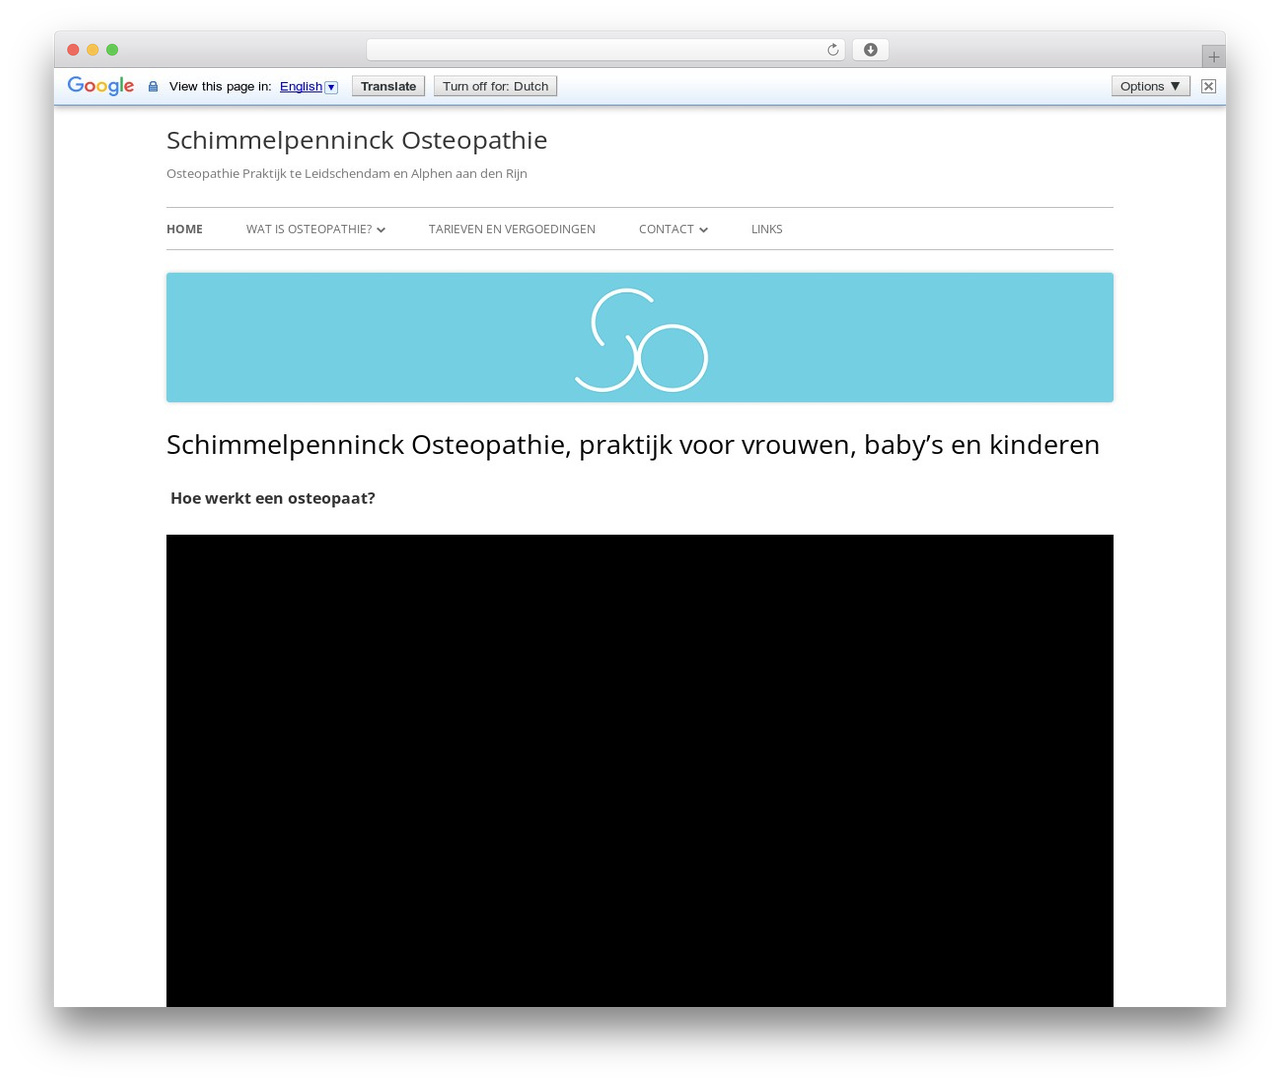Click the green maximize window button
Screen dimensions: 1280x1084
coord(112,50)
